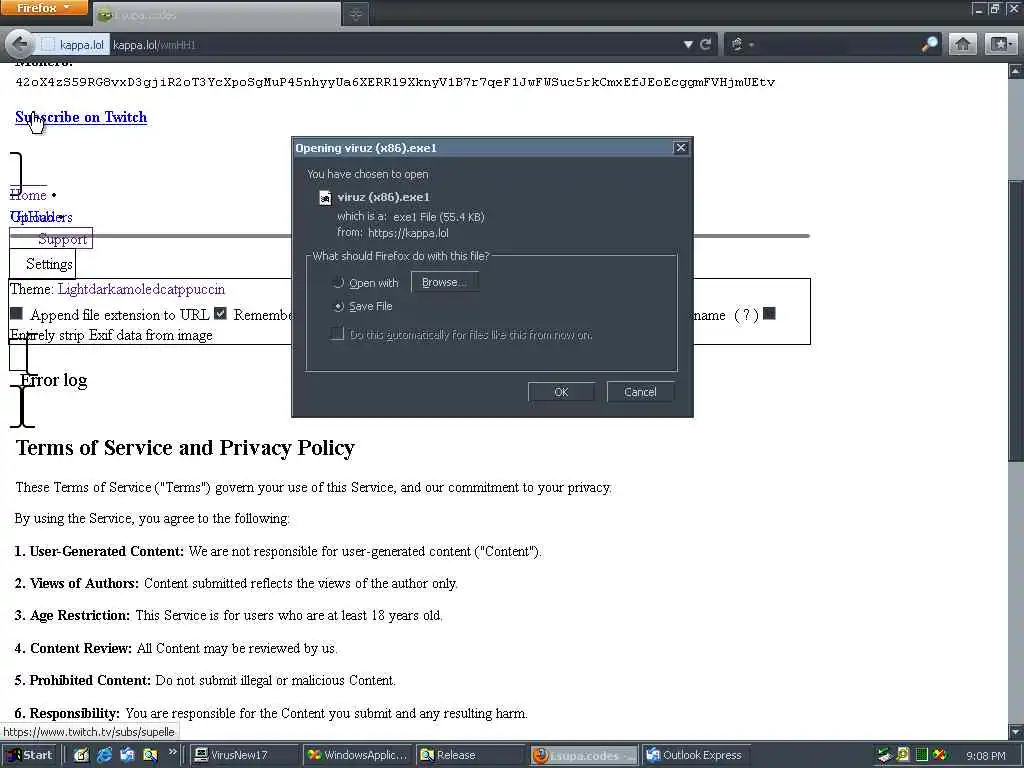Select the supa.codes browser tab

coord(216,14)
